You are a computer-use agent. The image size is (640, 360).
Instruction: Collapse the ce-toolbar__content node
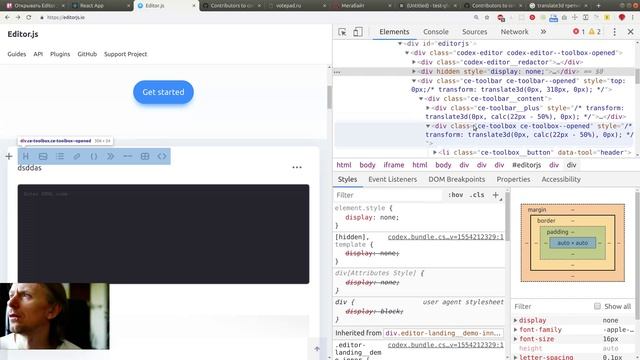coord(421,99)
